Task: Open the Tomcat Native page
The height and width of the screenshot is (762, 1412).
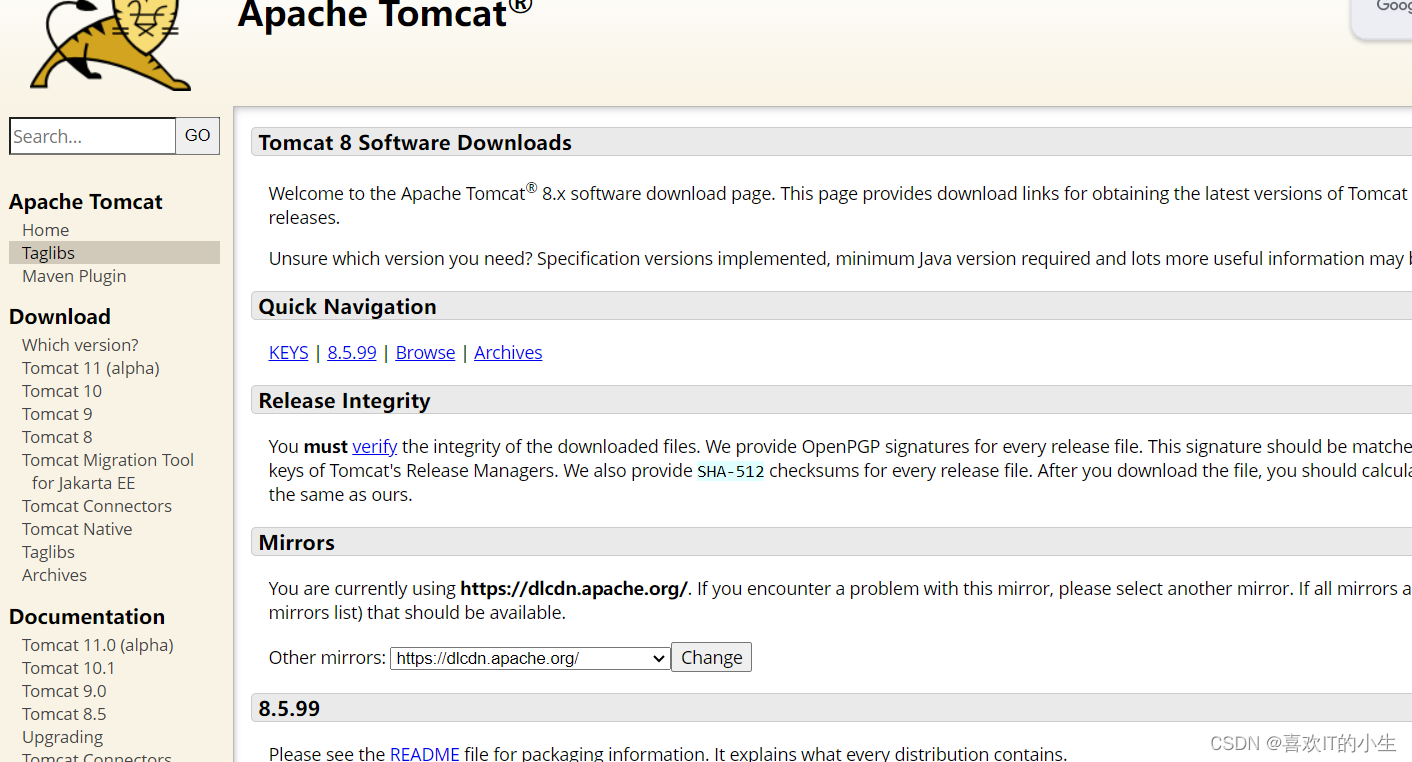Action: point(77,528)
